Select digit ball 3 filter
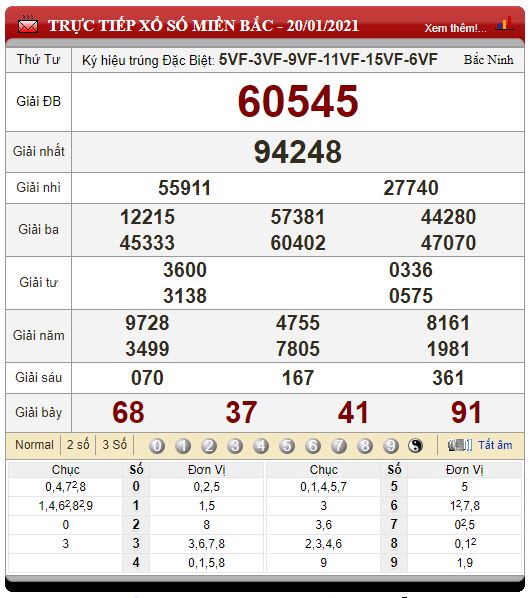Viewport: 530px width, 598px height. [235, 445]
